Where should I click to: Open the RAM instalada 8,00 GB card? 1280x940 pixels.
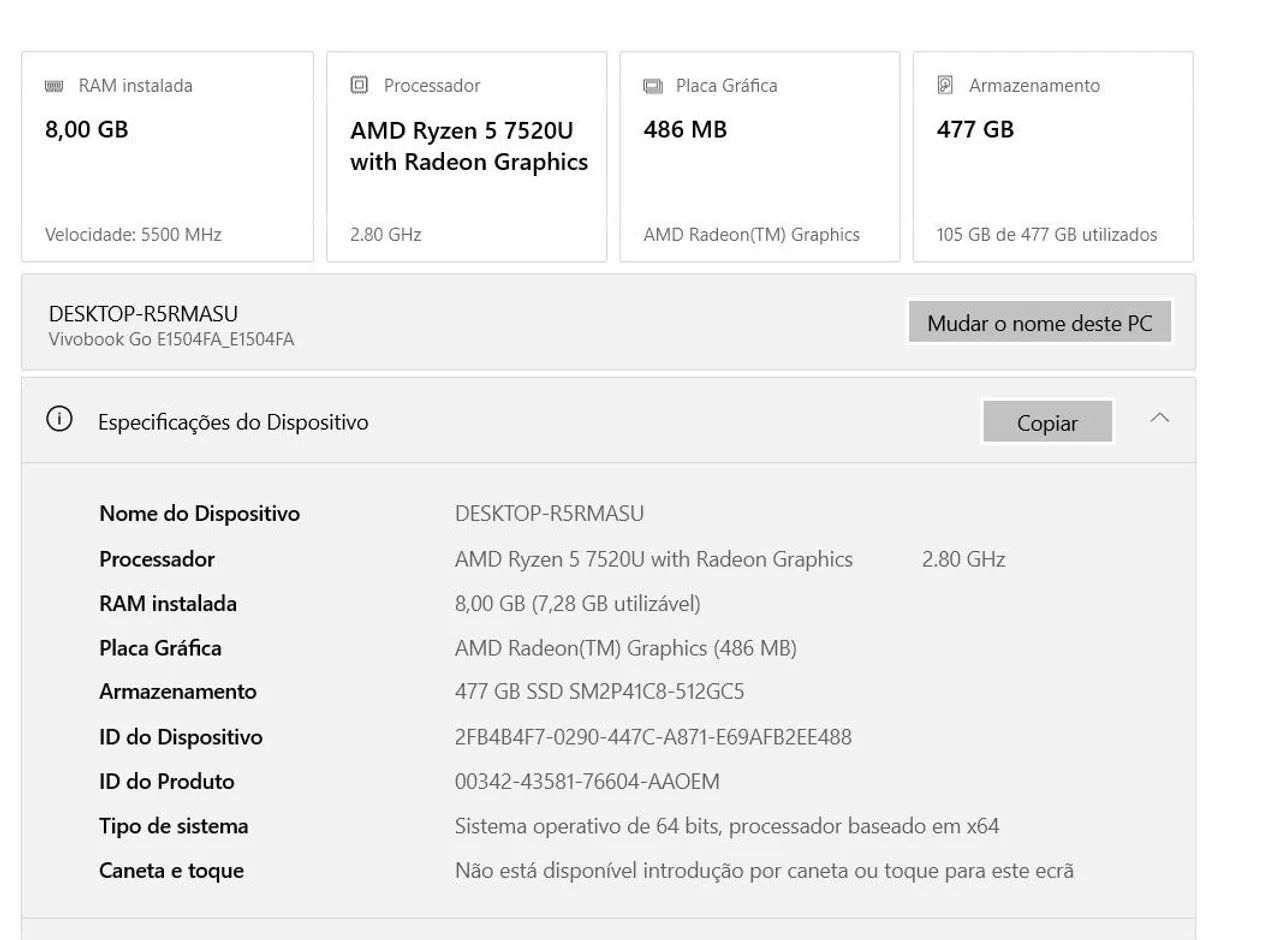167,157
